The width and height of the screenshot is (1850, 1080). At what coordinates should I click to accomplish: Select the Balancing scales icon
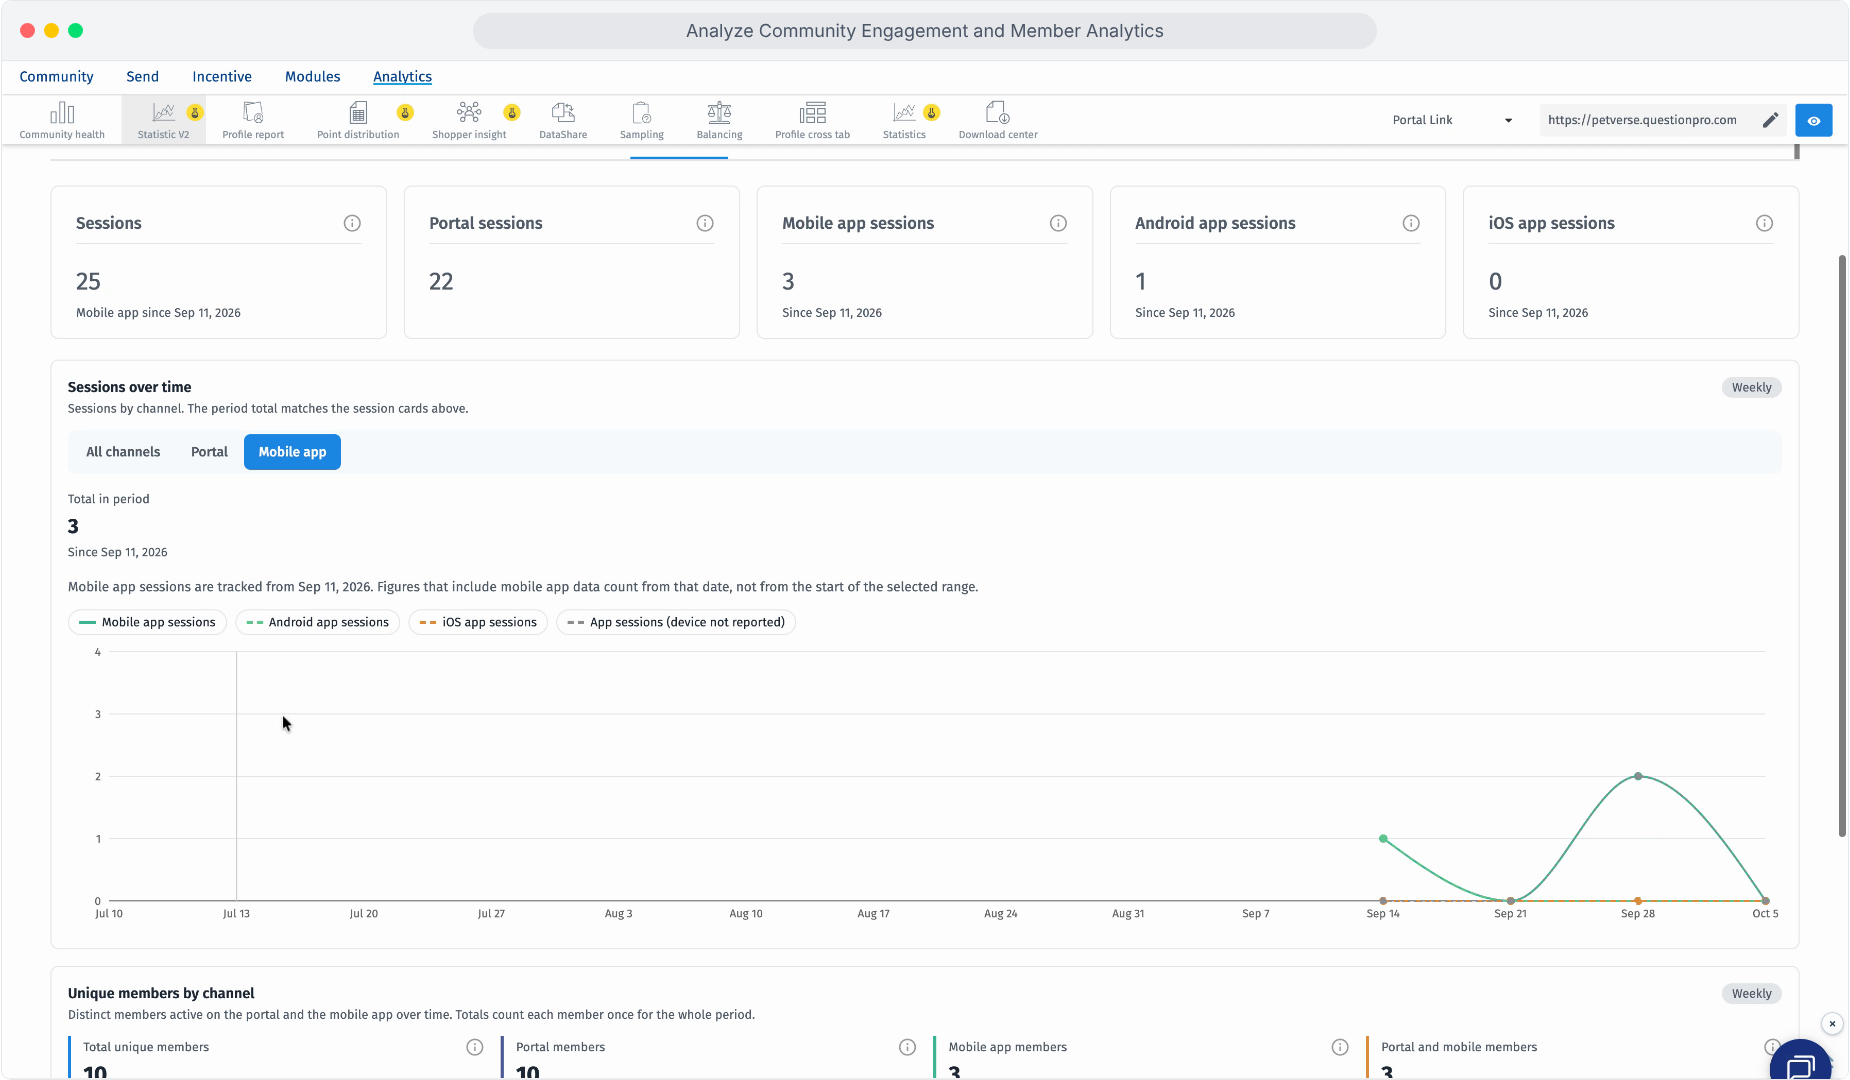[719, 112]
